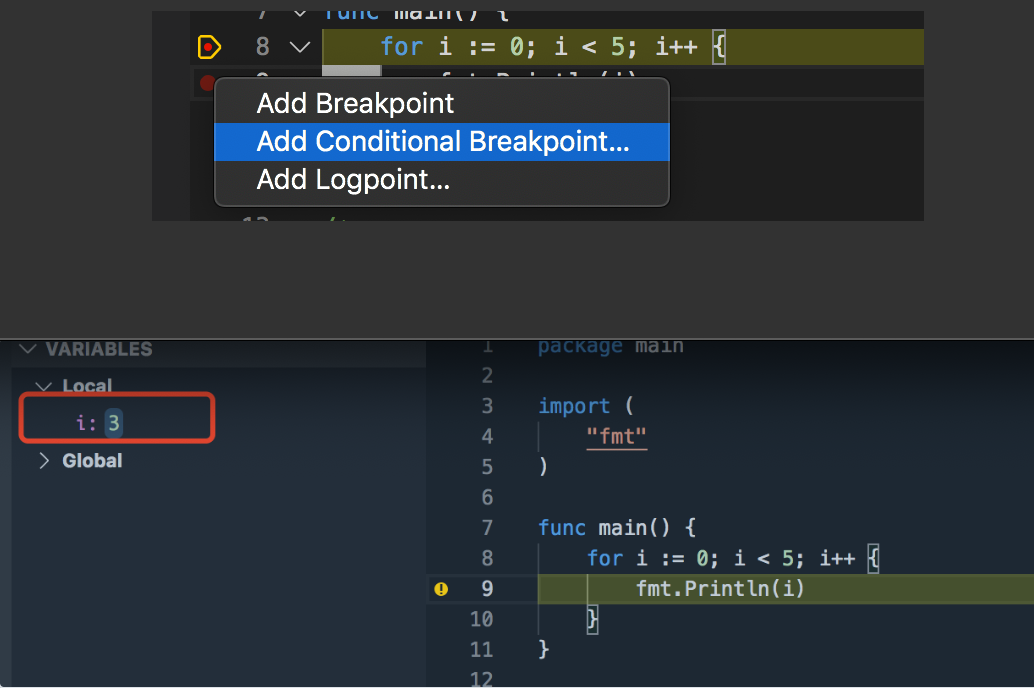Screen dimensions: 1034x688
Task: Select Add Breakpoint in the context menu
Action: coord(355,103)
